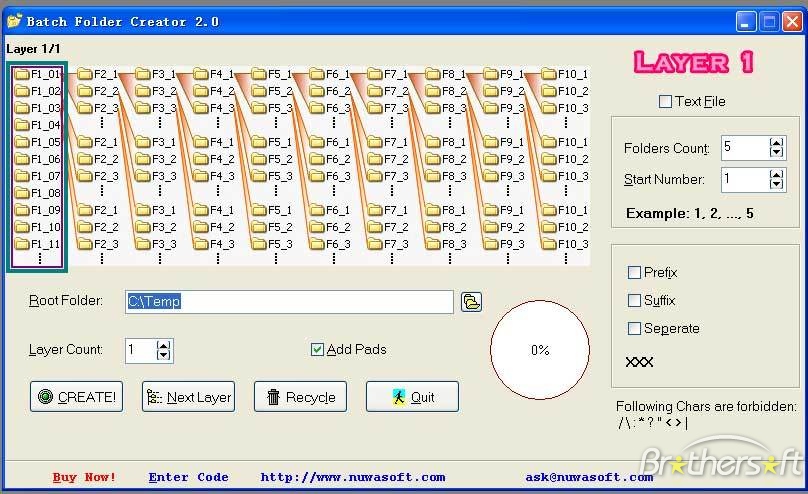
Task: Click the Start Number value field
Action: click(x=746, y=179)
